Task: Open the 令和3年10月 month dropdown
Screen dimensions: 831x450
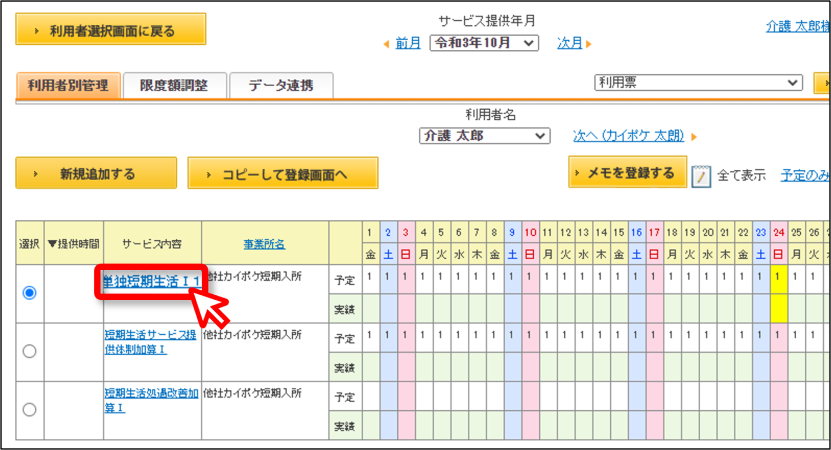Action: pyautogui.click(x=484, y=43)
